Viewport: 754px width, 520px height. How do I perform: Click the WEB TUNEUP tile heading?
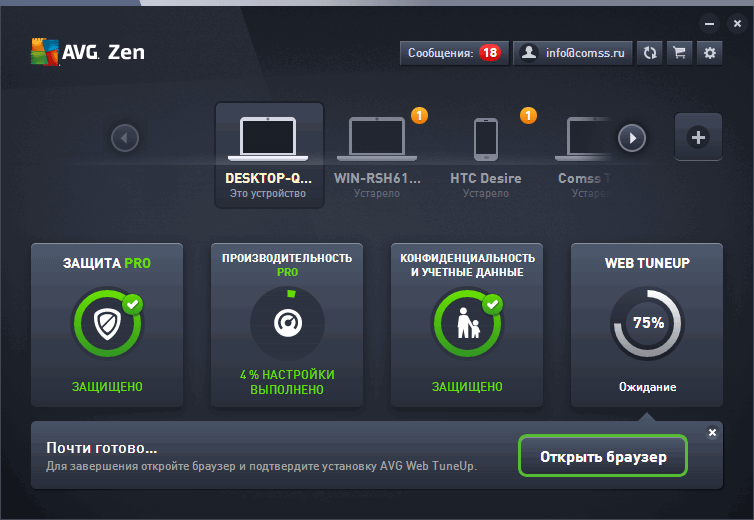point(647,263)
